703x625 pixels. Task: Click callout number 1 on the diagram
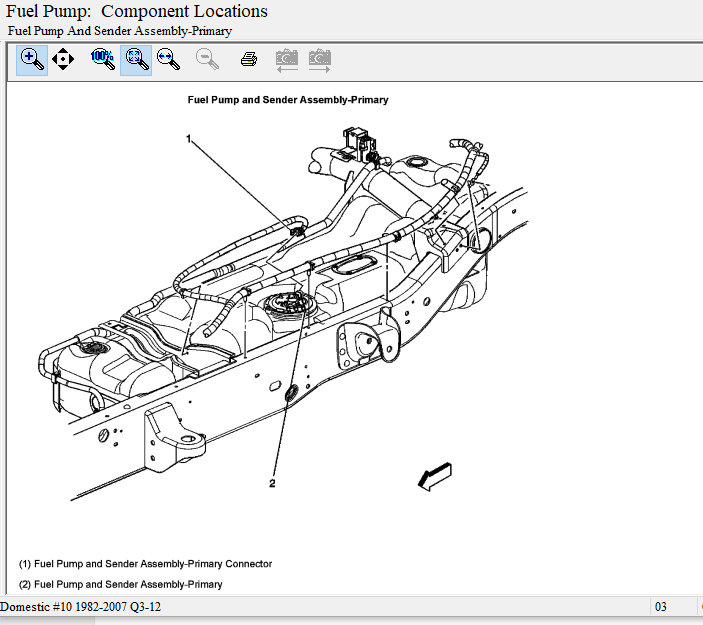(189, 139)
